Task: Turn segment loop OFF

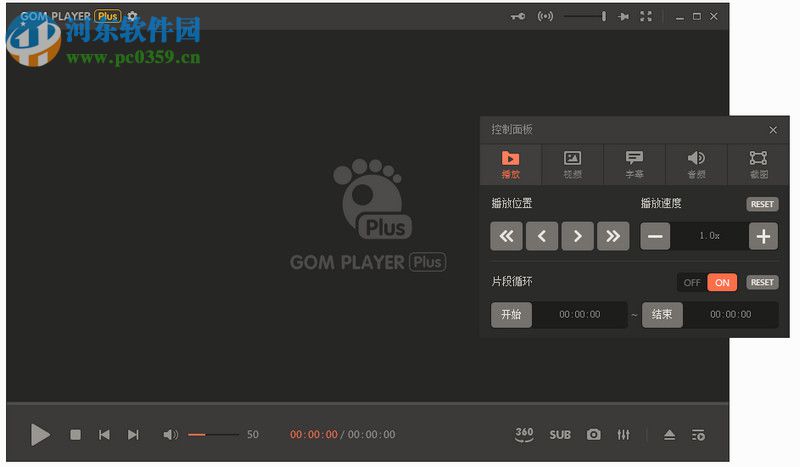Action: coord(692,282)
